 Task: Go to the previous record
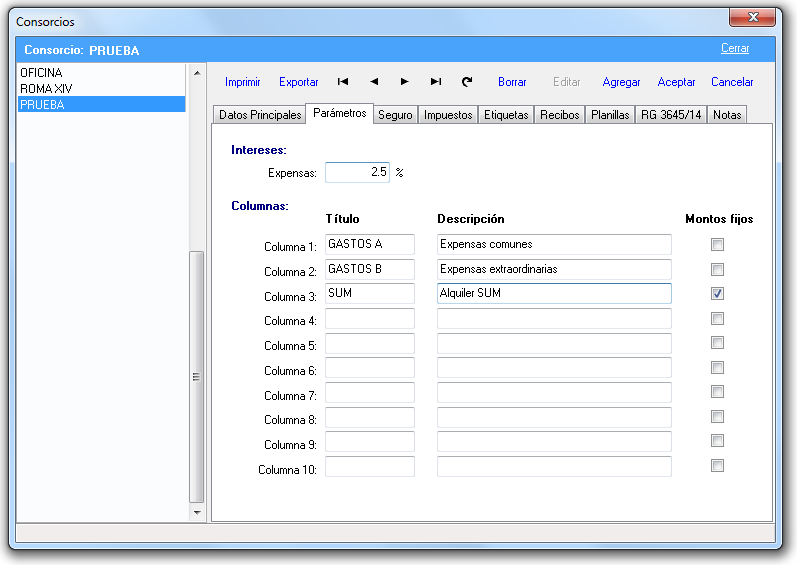pyautogui.click(x=374, y=82)
